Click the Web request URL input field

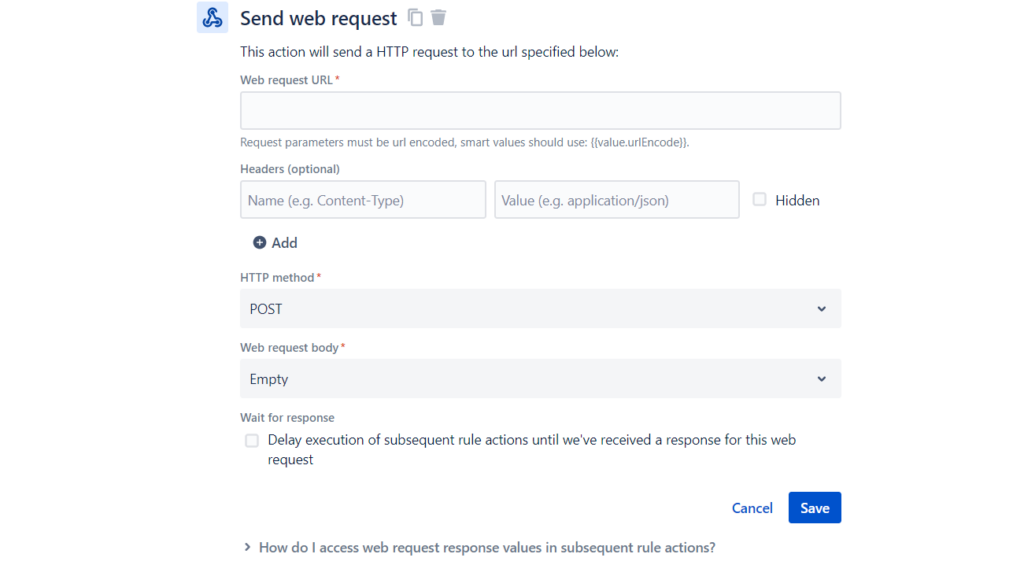pyautogui.click(x=540, y=110)
